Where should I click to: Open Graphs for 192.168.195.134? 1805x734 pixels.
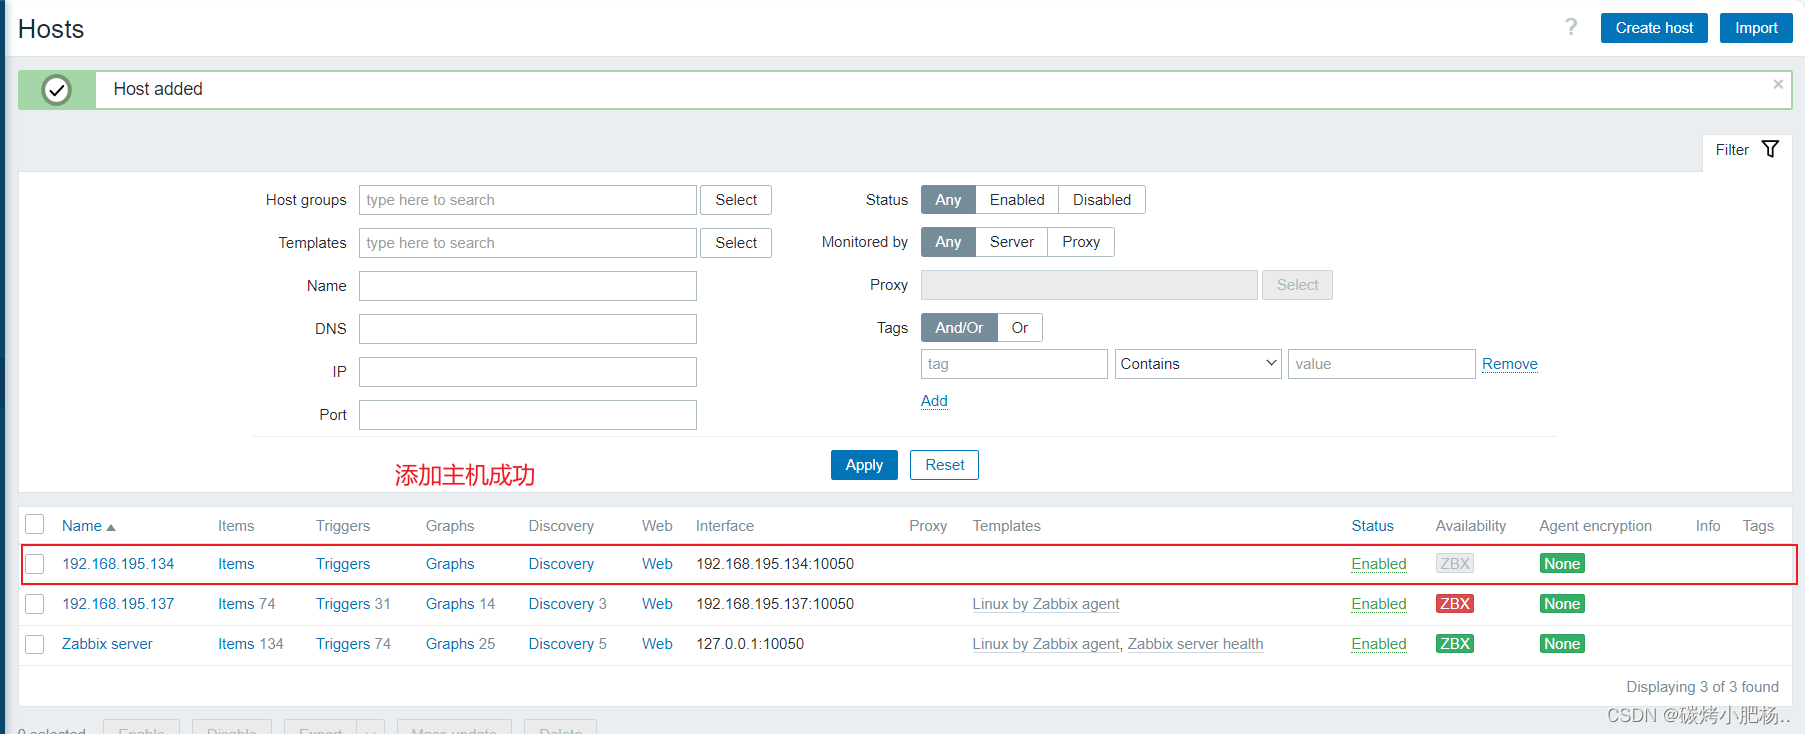(x=450, y=564)
